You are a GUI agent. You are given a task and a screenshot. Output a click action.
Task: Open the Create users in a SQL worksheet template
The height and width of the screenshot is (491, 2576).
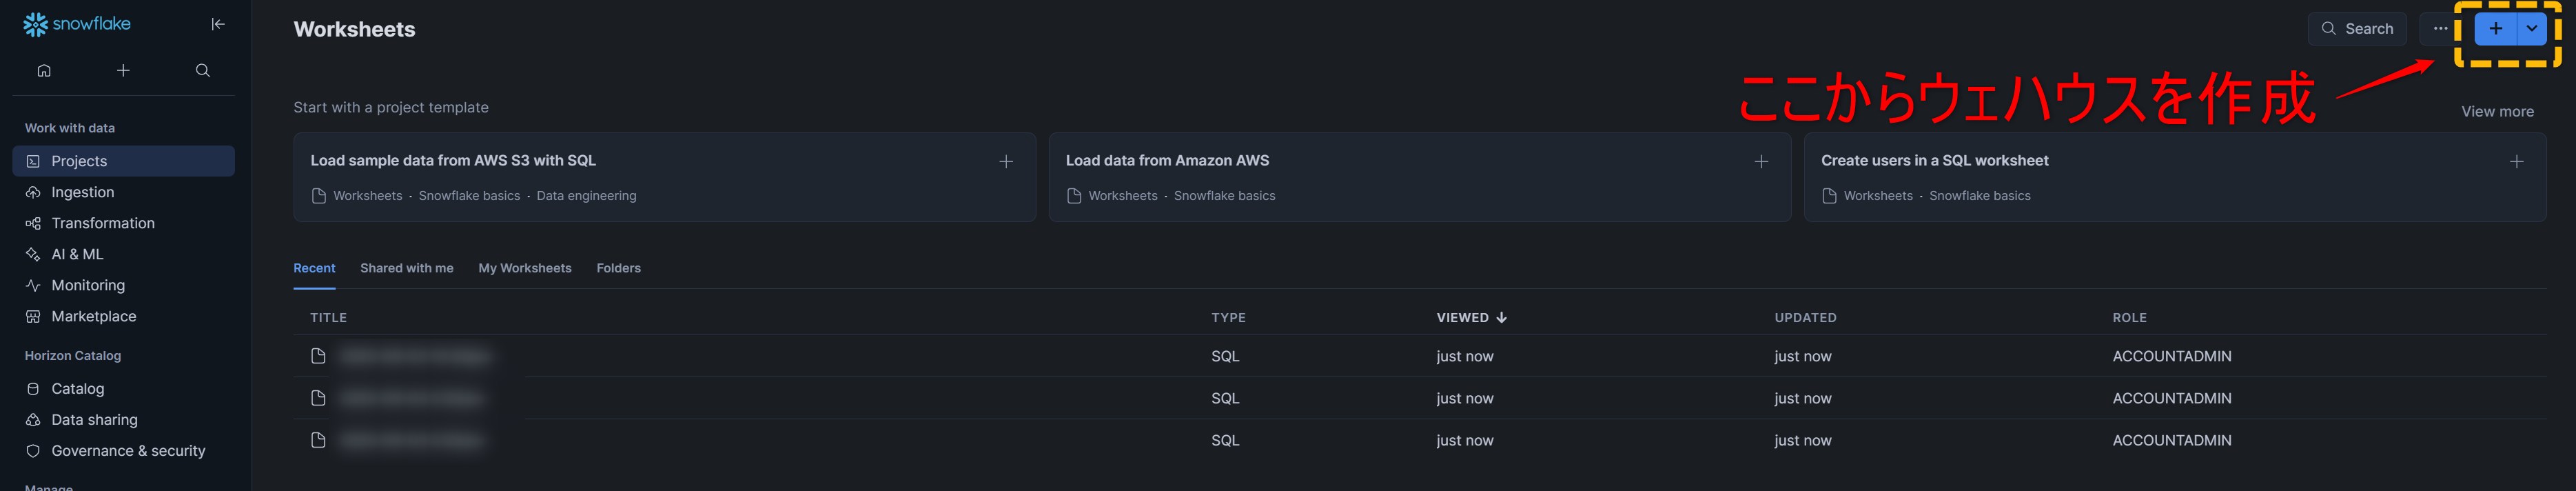2175,177
